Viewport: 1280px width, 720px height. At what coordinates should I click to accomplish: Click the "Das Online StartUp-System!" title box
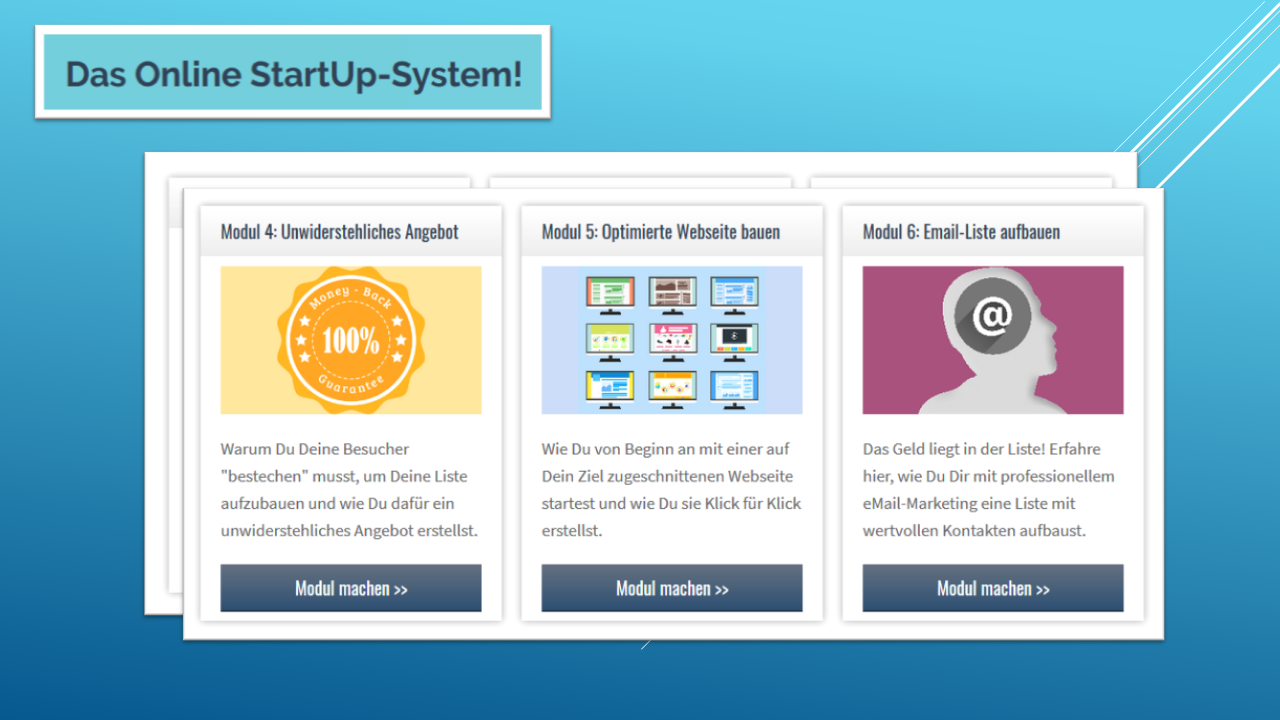pos(293,73)
